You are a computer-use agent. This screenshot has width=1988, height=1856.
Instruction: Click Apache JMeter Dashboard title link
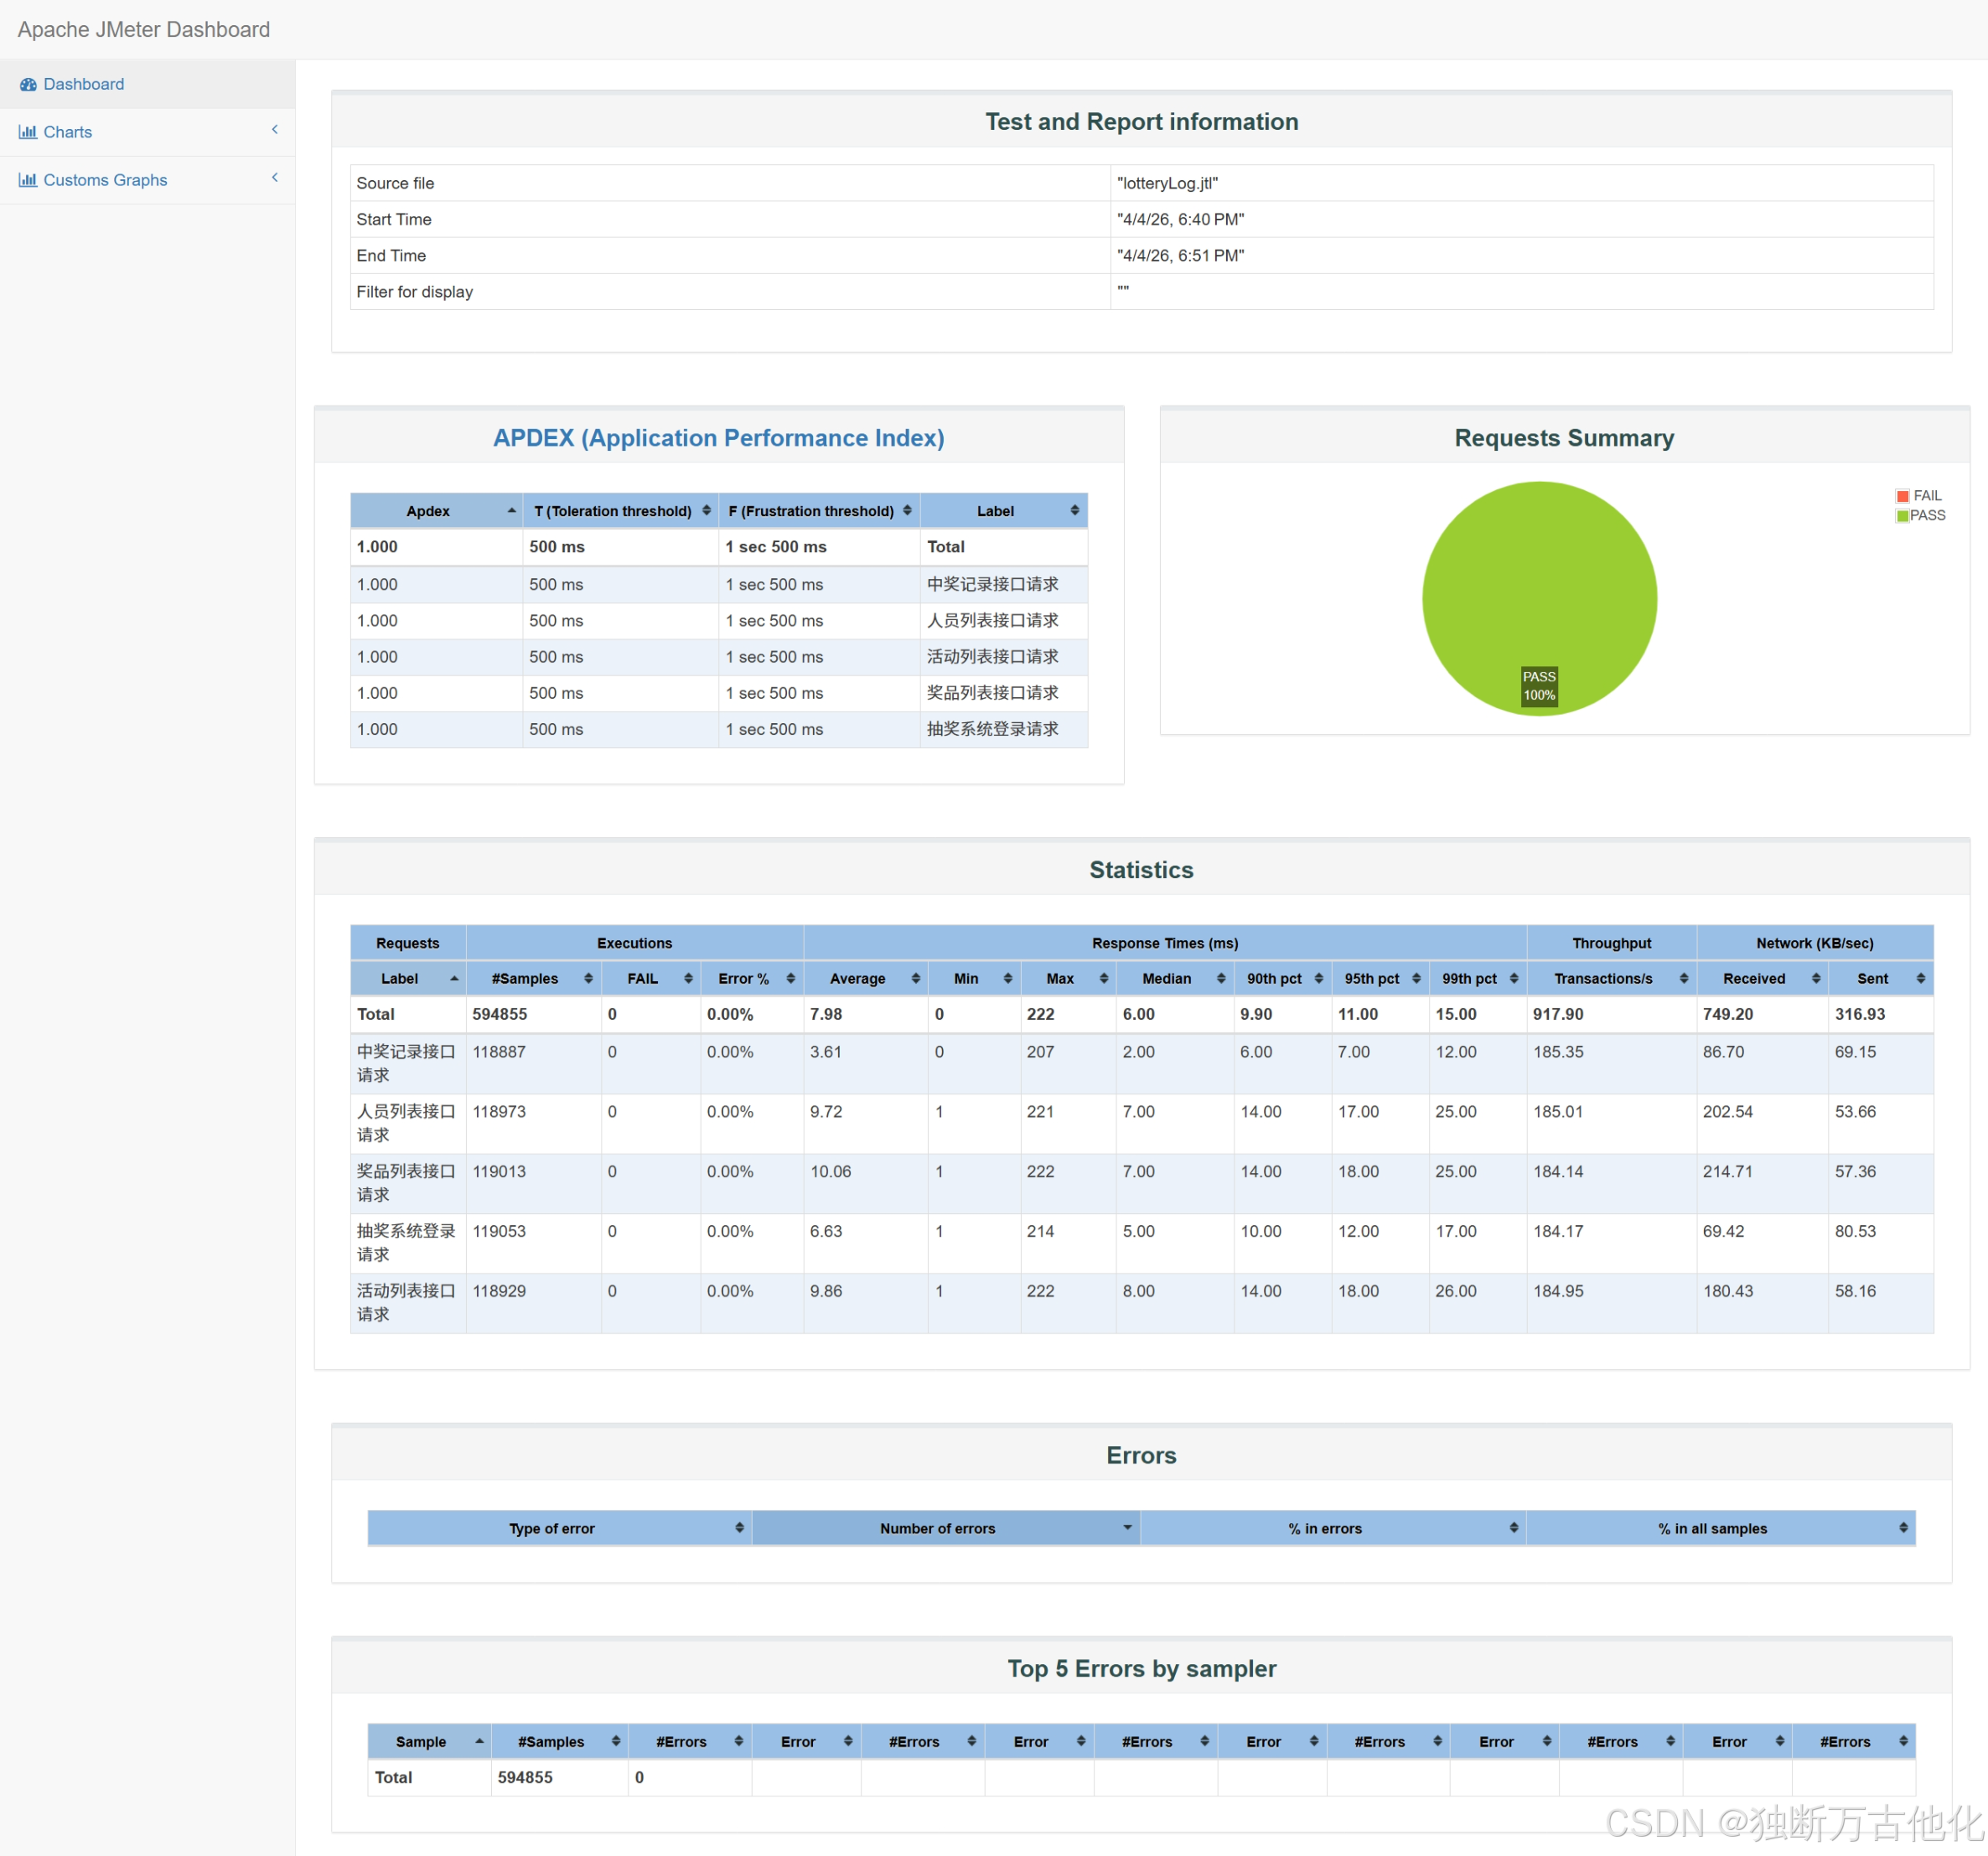coord(144,29)
